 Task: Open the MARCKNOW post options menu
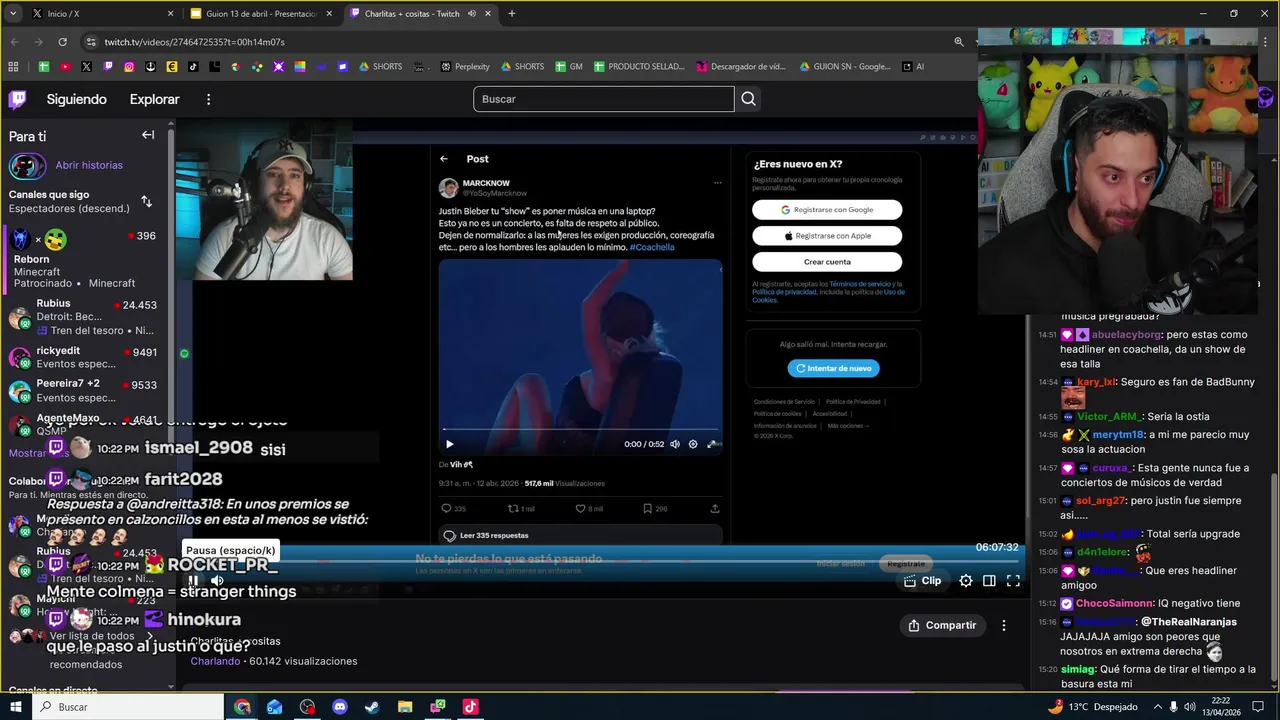717,183
